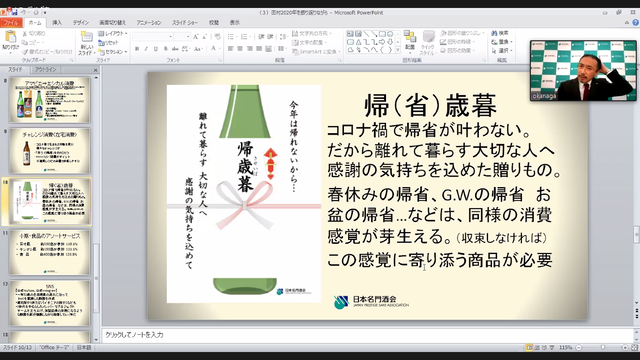This screenshot has height=360, width=640.
Task: Toggle strikethrough (abc) button
Action: [175, 49]
